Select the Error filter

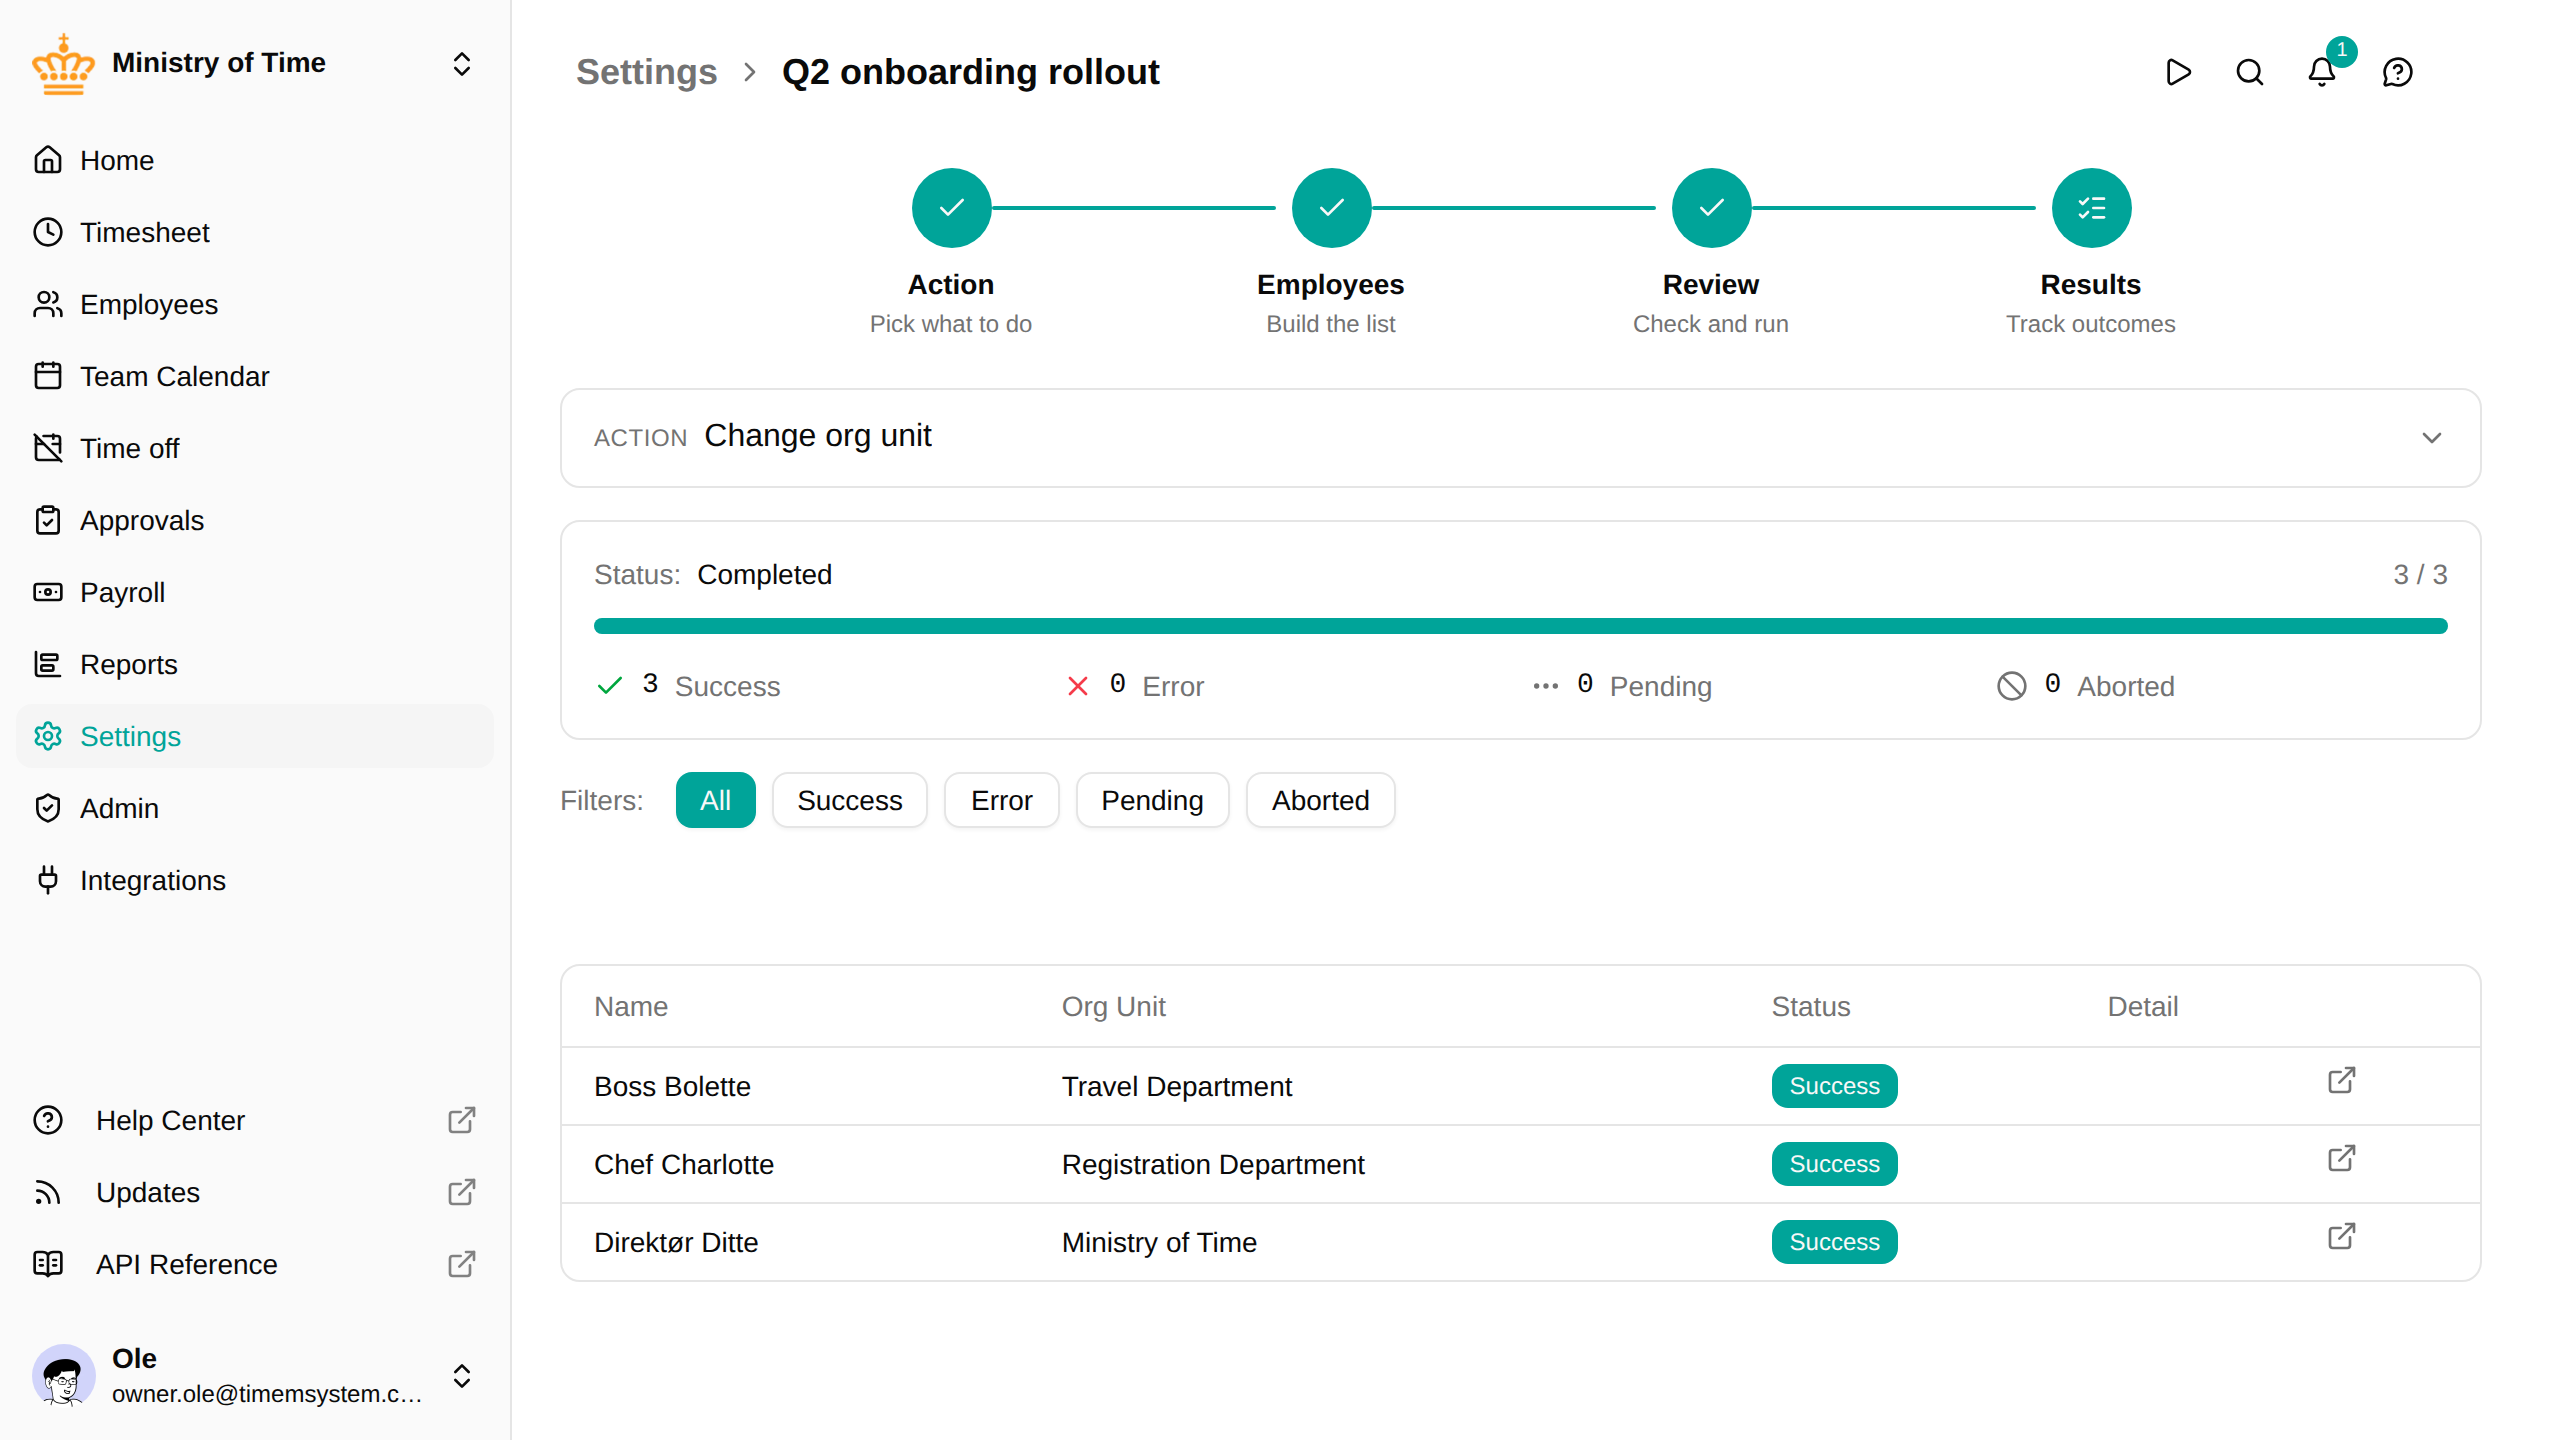click(x=1001, y=800)
